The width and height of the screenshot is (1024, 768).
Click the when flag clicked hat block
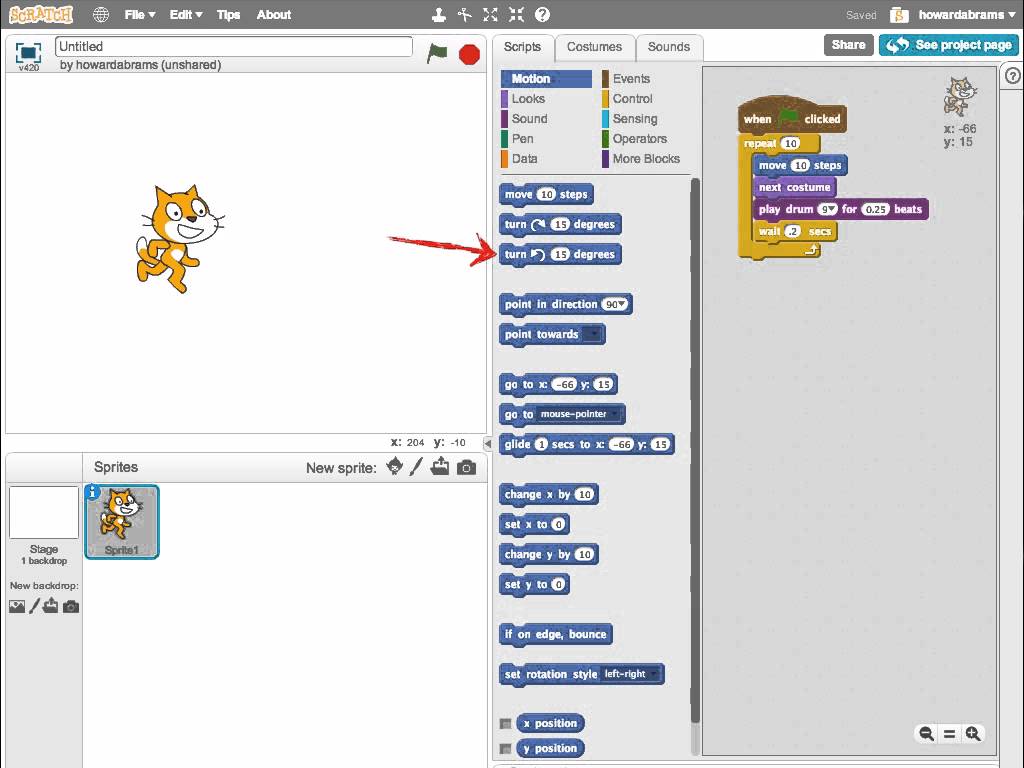point(792,116)
